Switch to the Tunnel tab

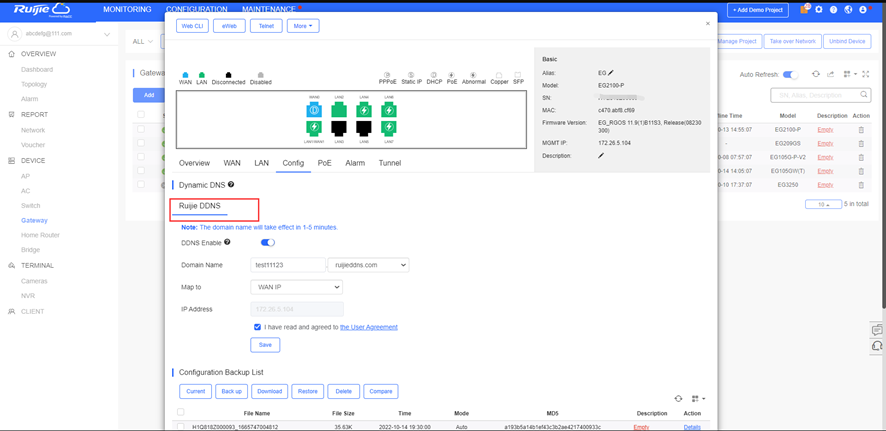pos(390,163)
